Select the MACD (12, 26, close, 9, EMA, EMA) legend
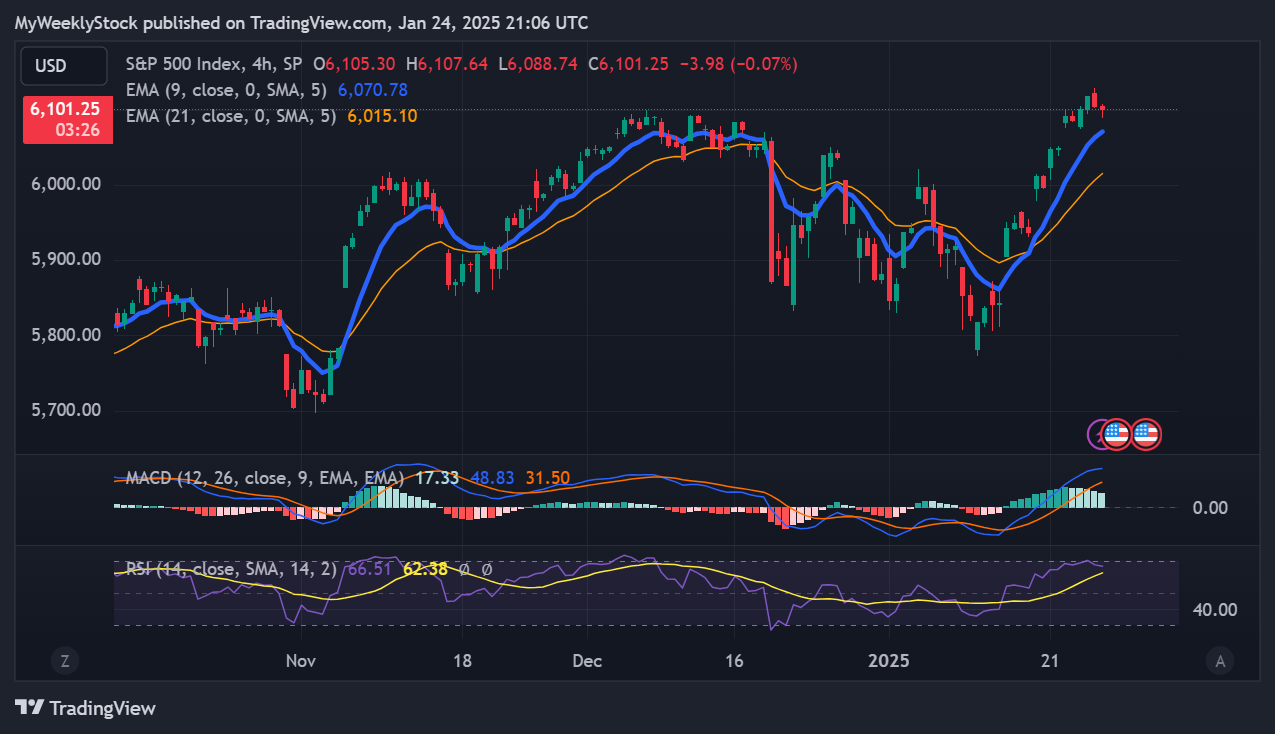The height and width of the screenshot is (734, 1275). [x=265, y=478]
